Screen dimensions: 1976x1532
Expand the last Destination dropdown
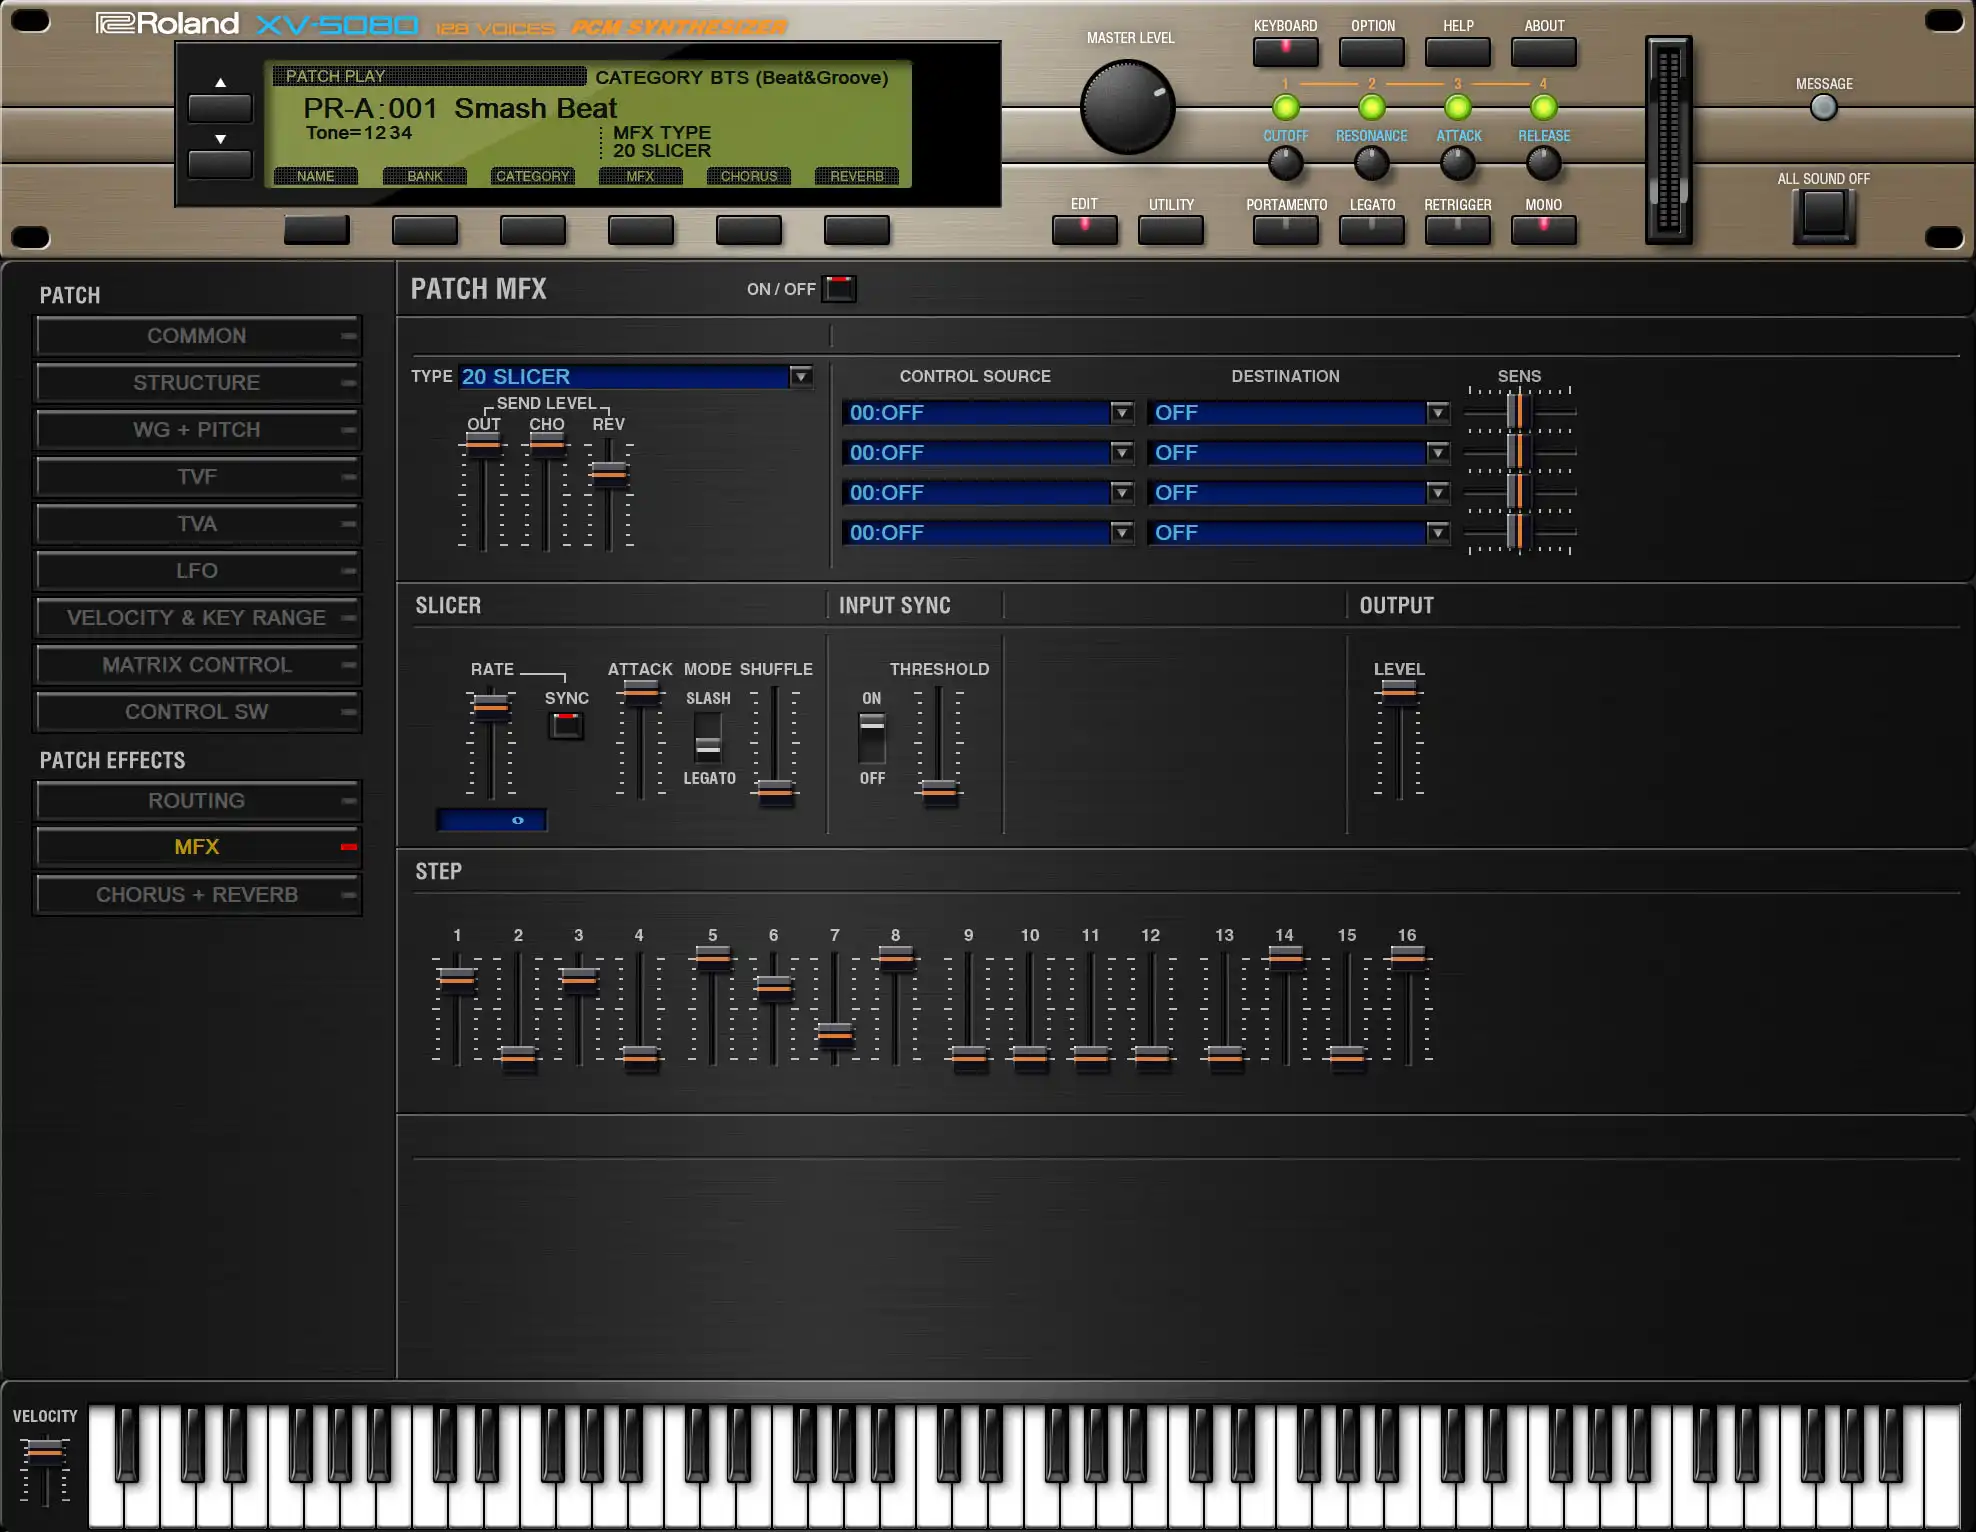coord(1437,533)
